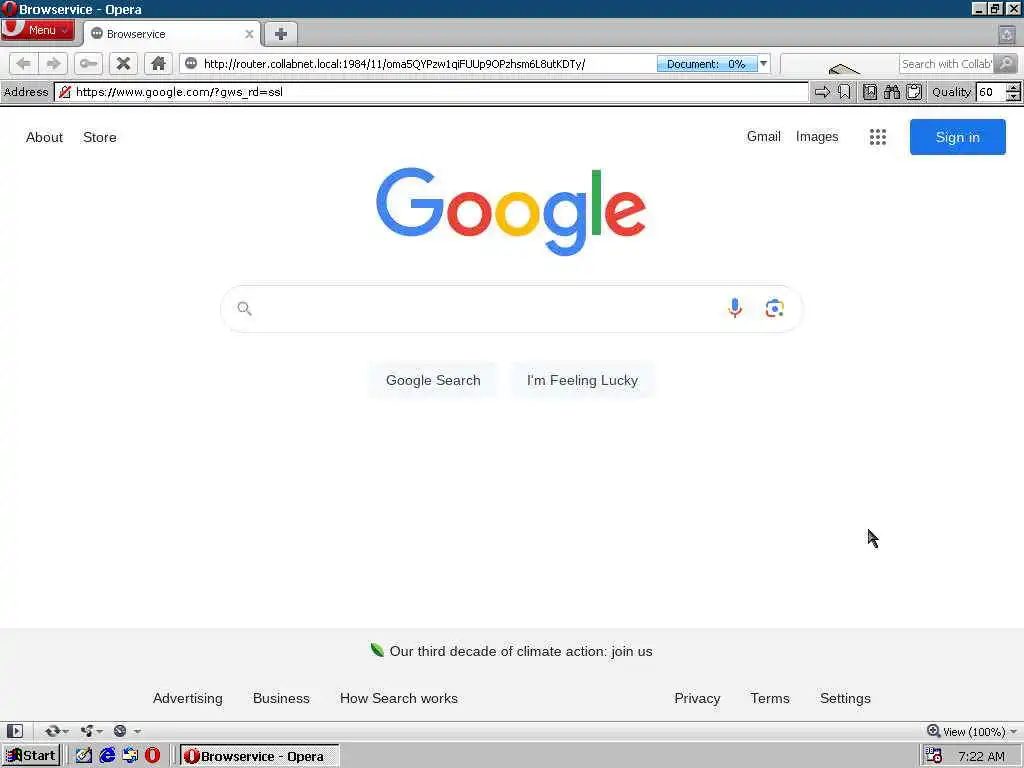Open the Google Store link
This screenshot has width=1024, height=768.
(100, 137)
